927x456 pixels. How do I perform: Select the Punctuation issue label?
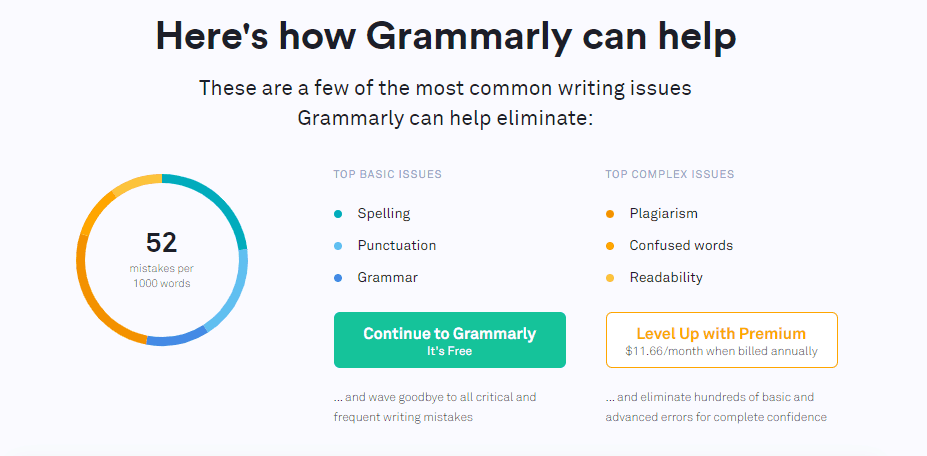pyautogui.click(x=397, y=245)
